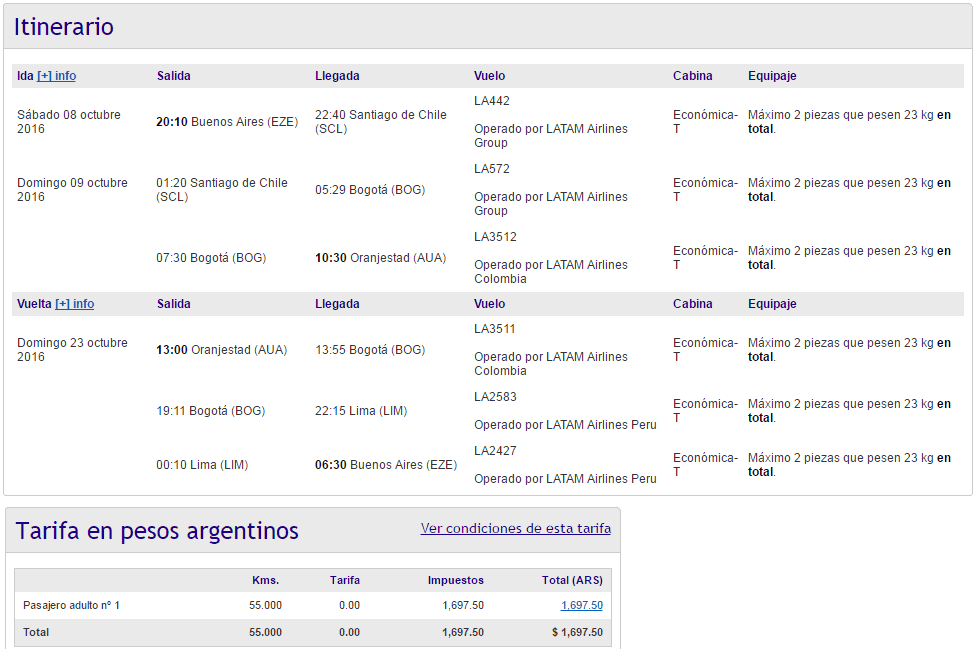
Task: Click arrival '22:40 Santiago de Chile (SCL)'
Action: point(381,122)
